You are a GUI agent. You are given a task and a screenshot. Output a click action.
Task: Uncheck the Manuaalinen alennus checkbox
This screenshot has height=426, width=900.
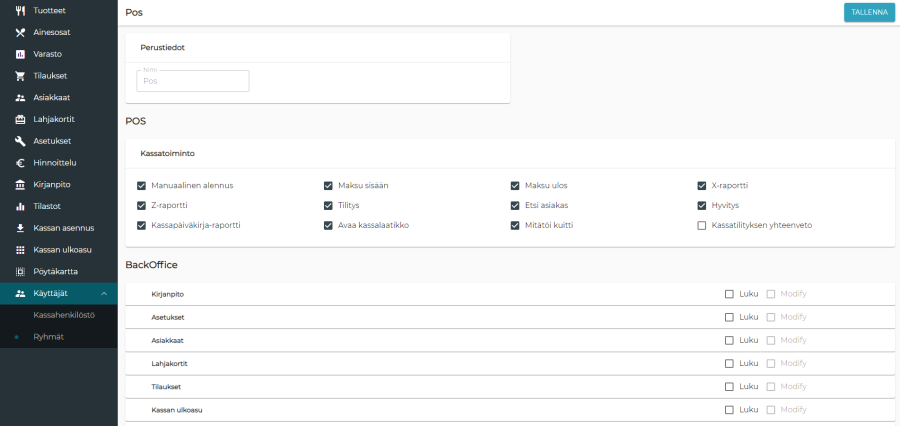click(x=142, y=186)
